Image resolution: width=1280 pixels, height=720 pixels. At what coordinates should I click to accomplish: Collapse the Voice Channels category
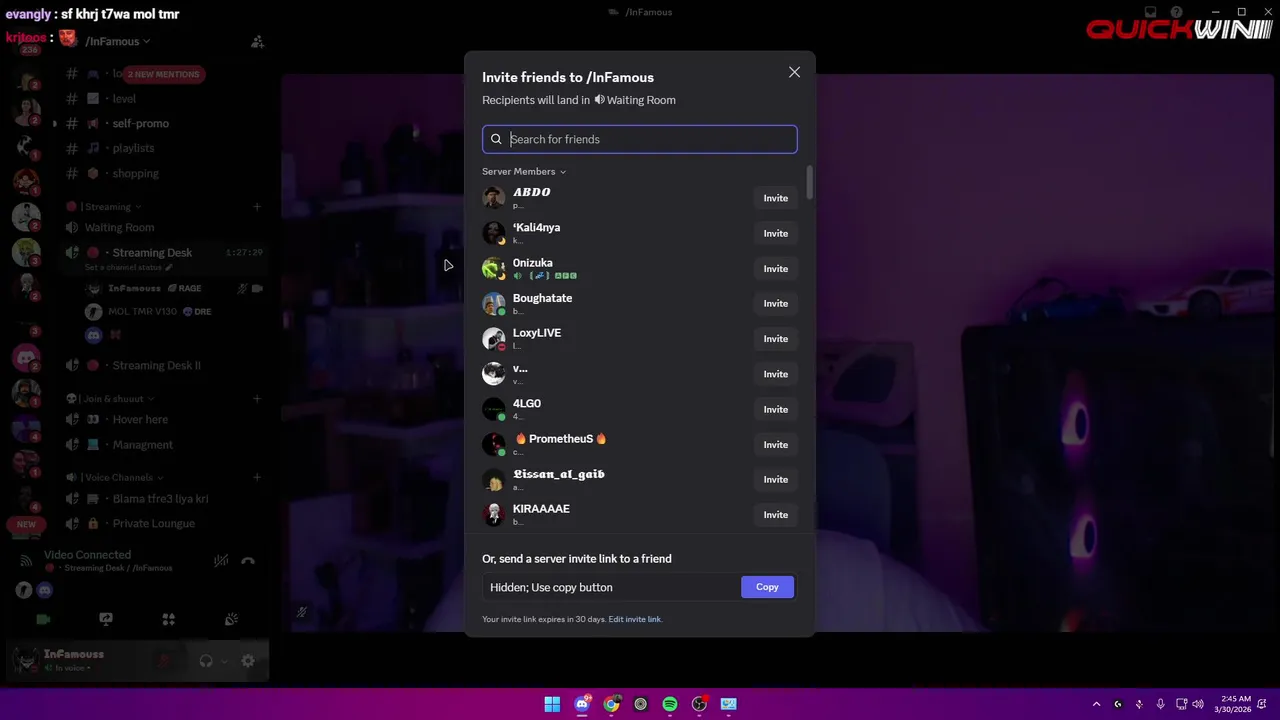coord(114,478)
